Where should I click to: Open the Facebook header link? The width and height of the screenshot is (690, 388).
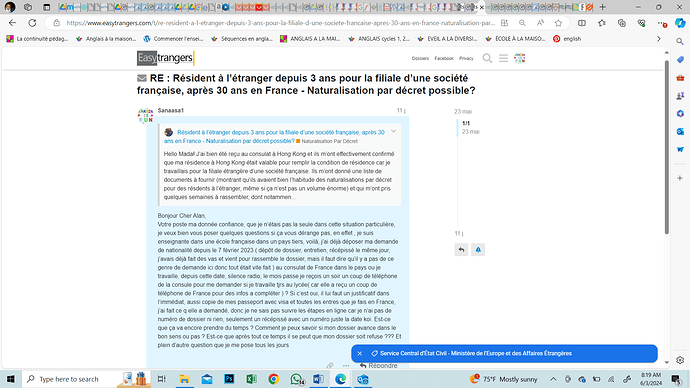tap(444, 58)
